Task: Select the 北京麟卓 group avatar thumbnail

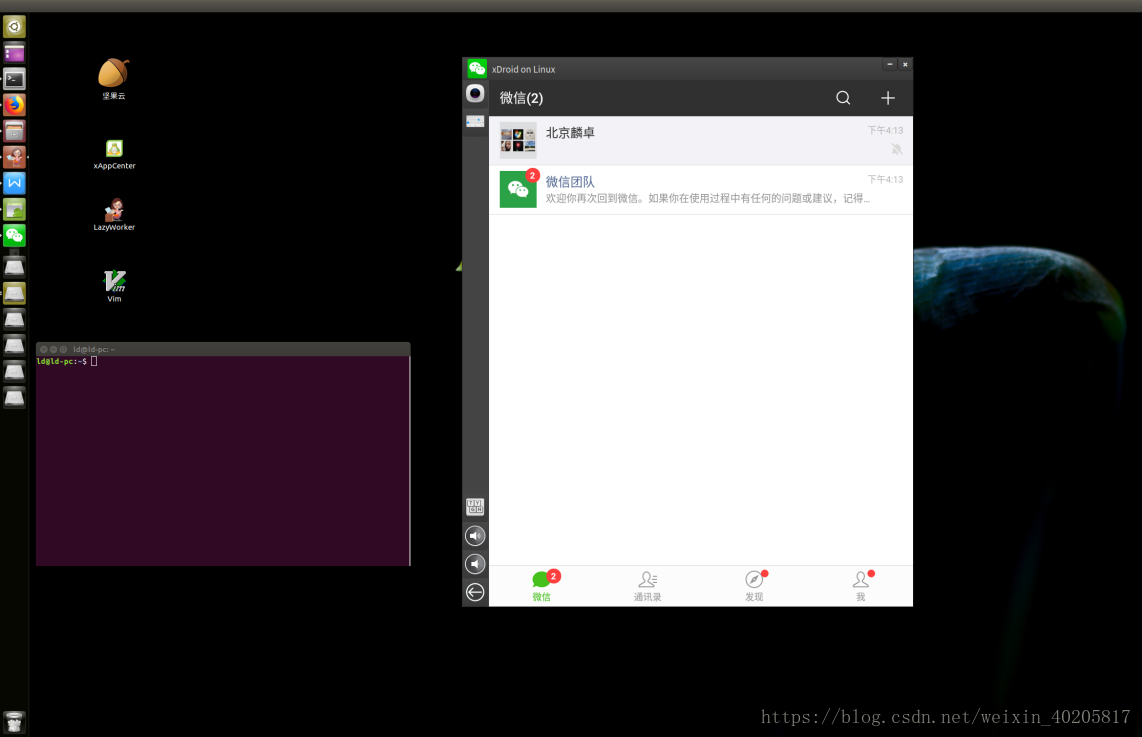Action: [x=518, y=140]
